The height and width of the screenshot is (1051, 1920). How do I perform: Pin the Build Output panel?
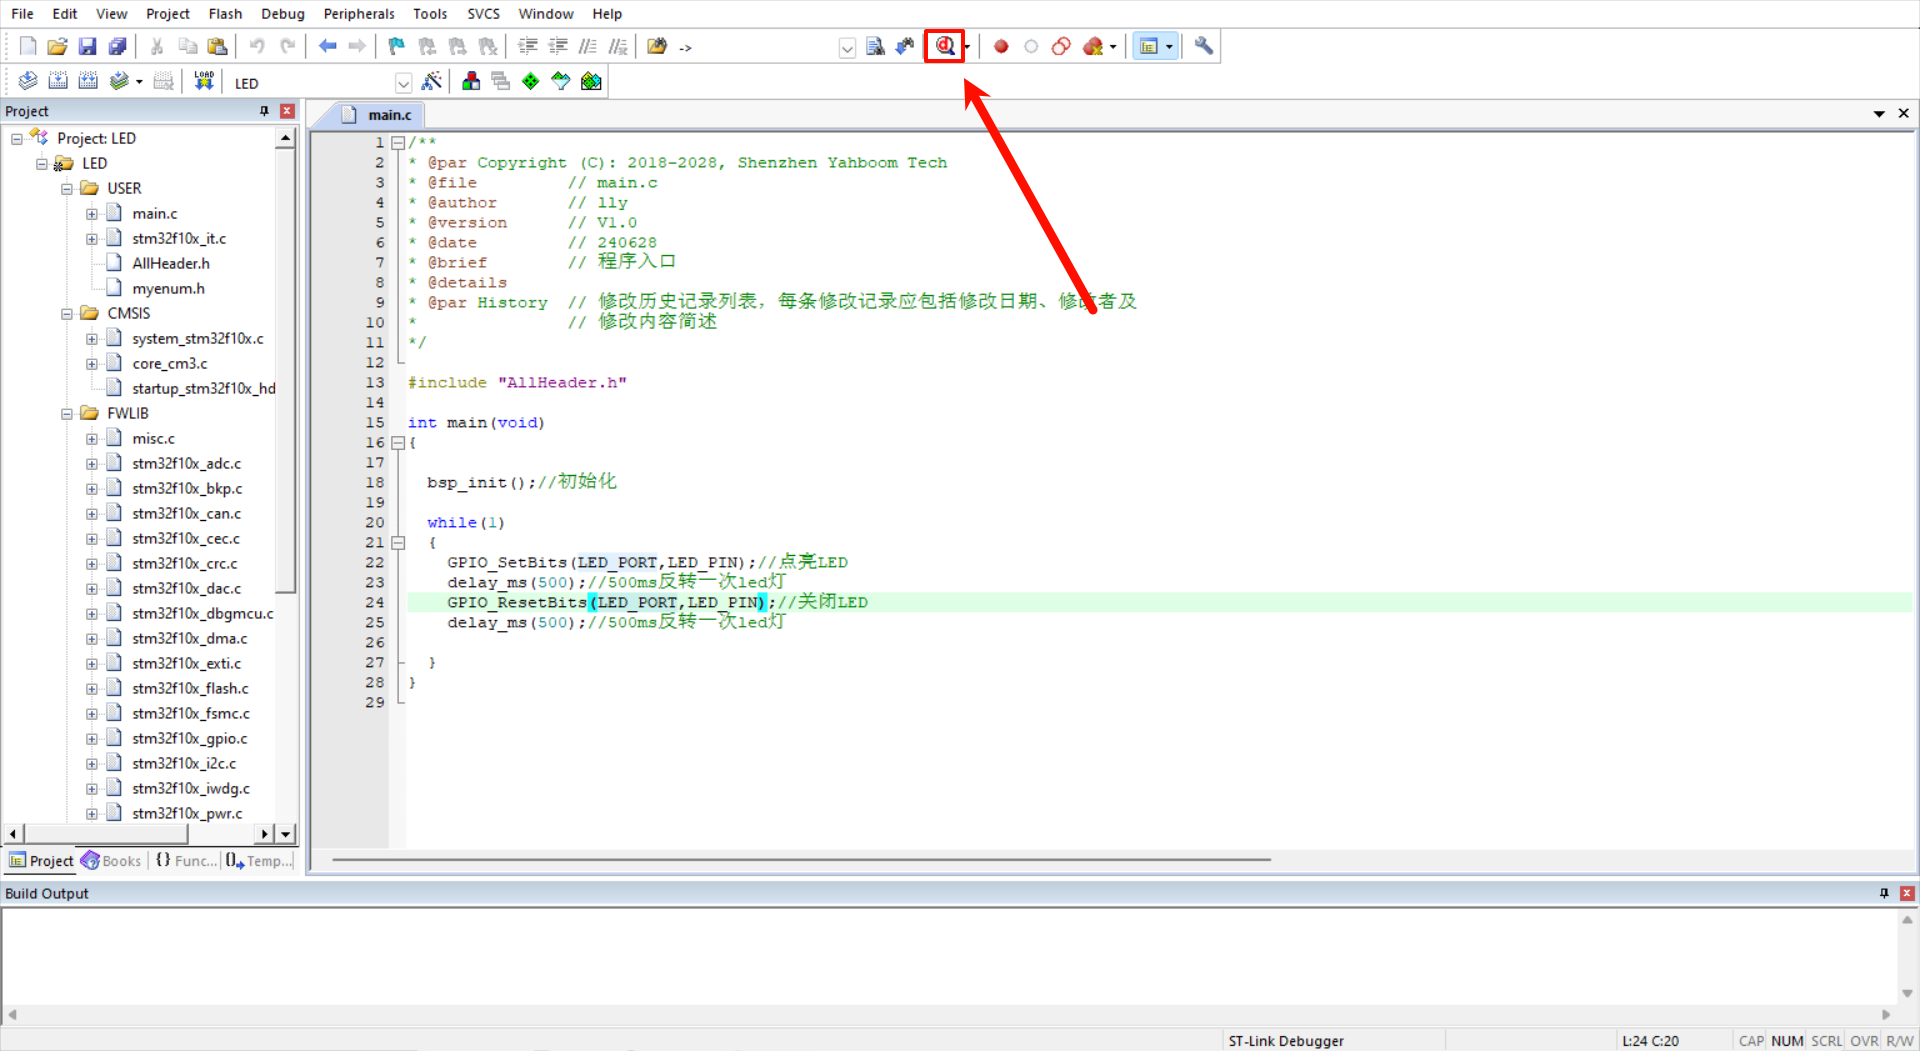[1884, 893]
